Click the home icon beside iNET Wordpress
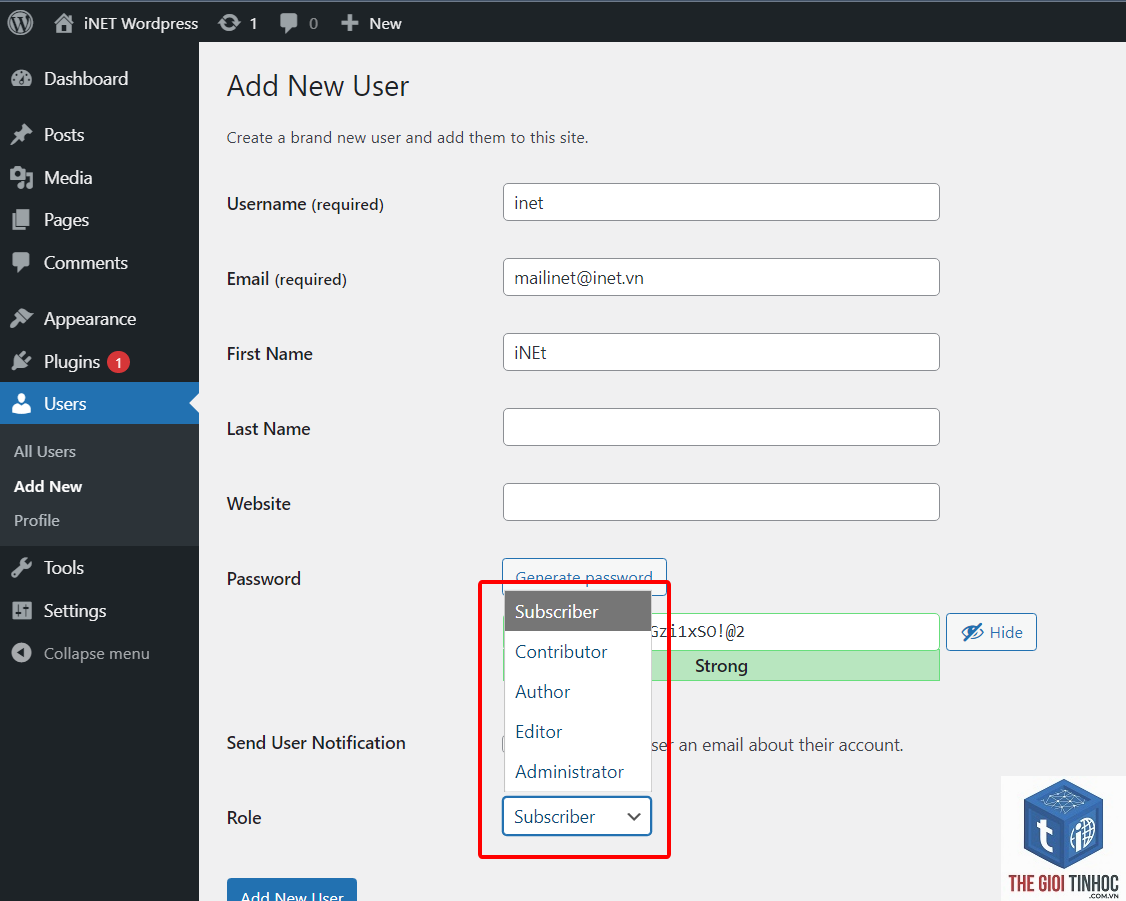Viewport: 1126px width, 901px height. [63, 24]
